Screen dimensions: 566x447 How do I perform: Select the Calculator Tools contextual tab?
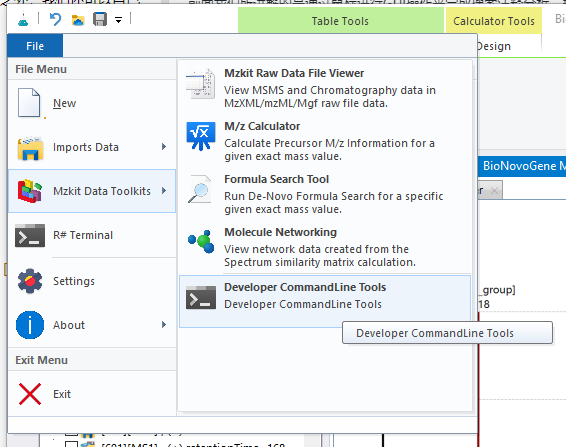click(x=493, y=21)
